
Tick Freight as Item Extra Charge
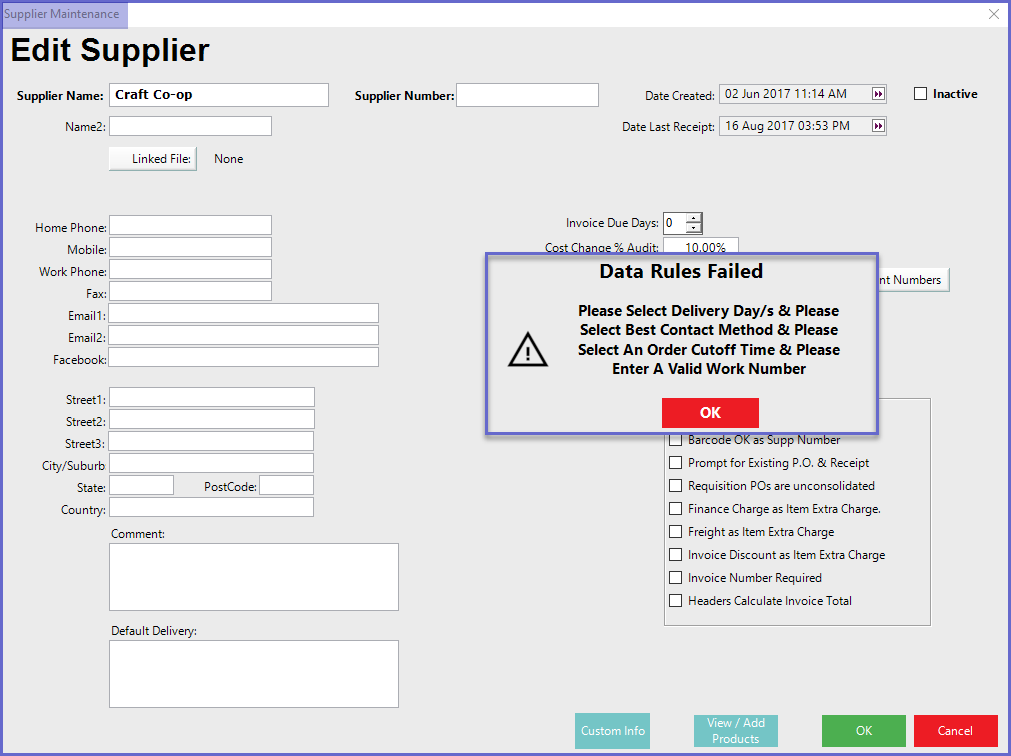(x=676, y=532)
